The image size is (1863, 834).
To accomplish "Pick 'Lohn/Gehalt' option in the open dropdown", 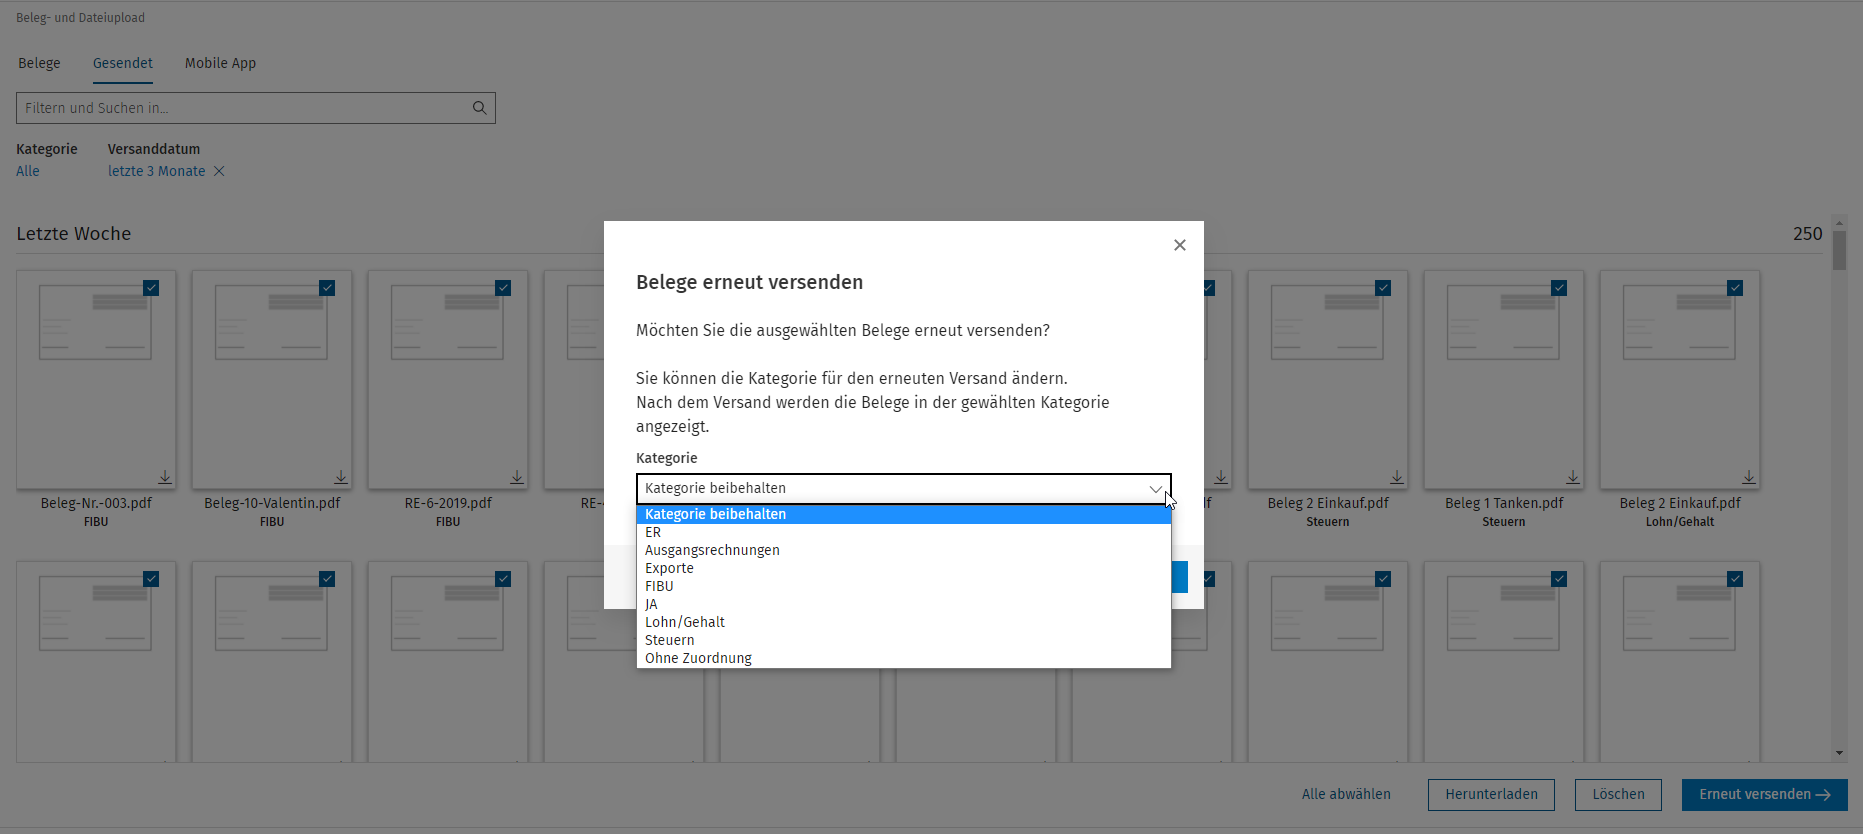I will tap(903, 622).
